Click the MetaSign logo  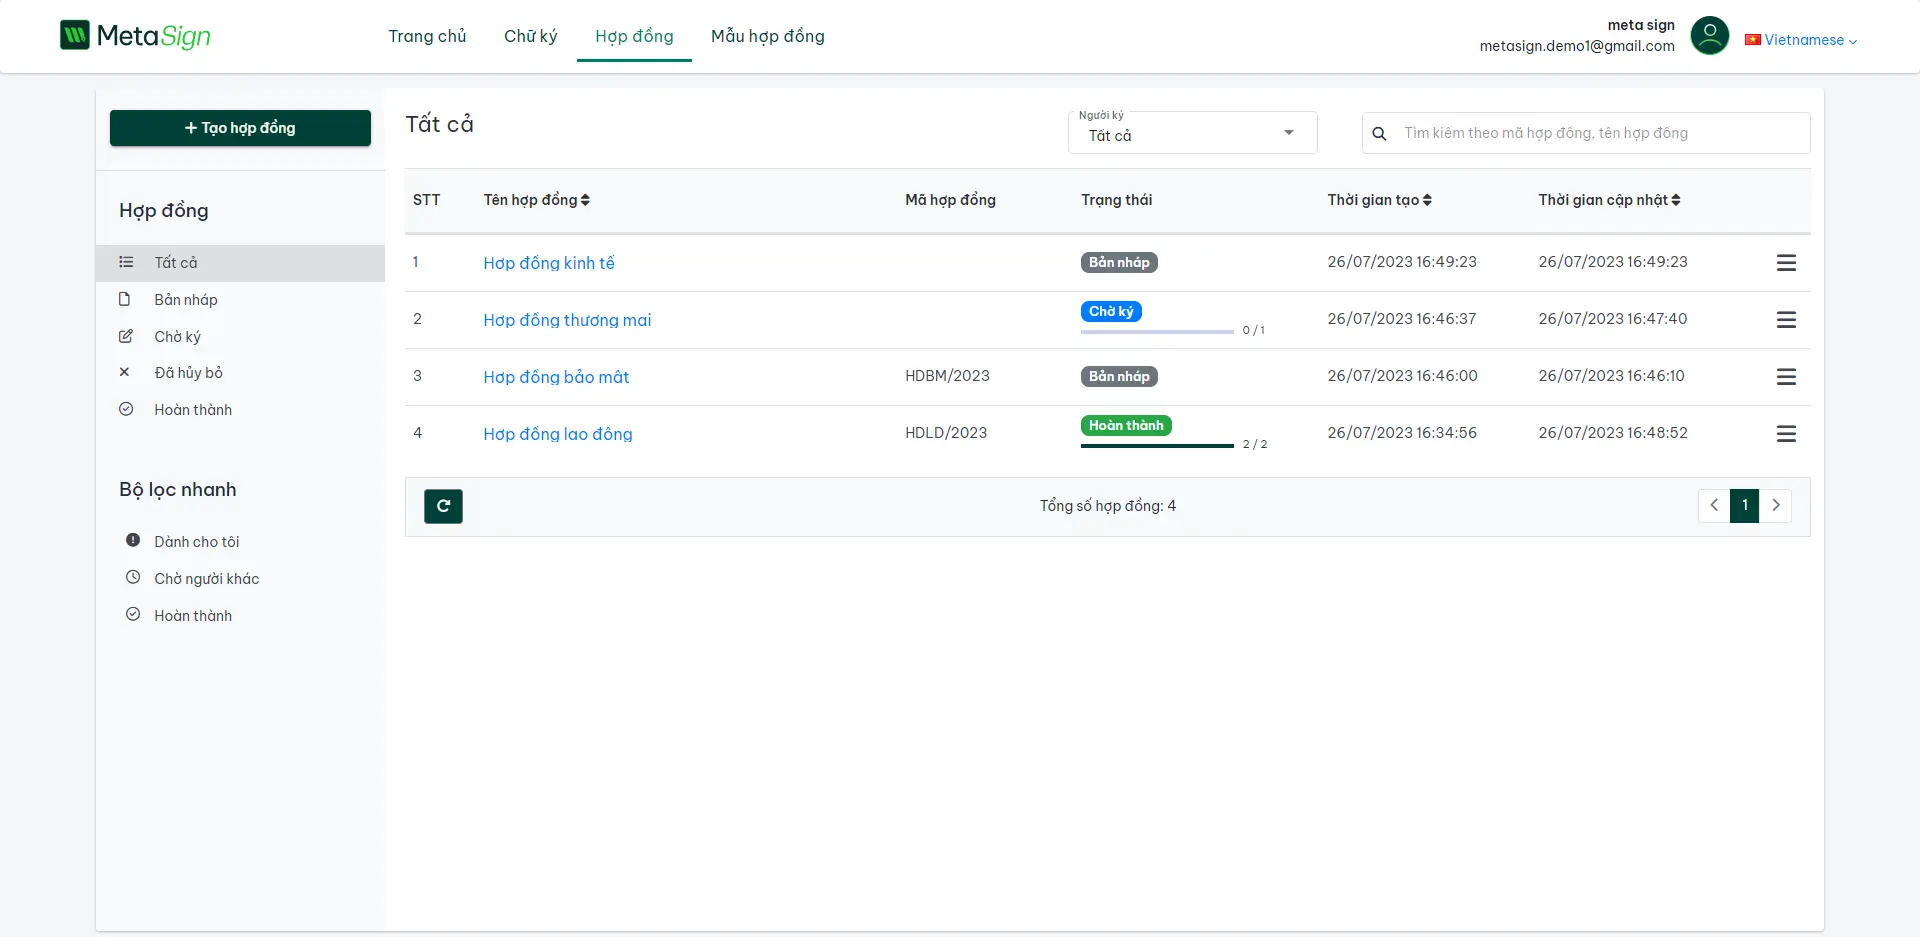click(135, 36)
